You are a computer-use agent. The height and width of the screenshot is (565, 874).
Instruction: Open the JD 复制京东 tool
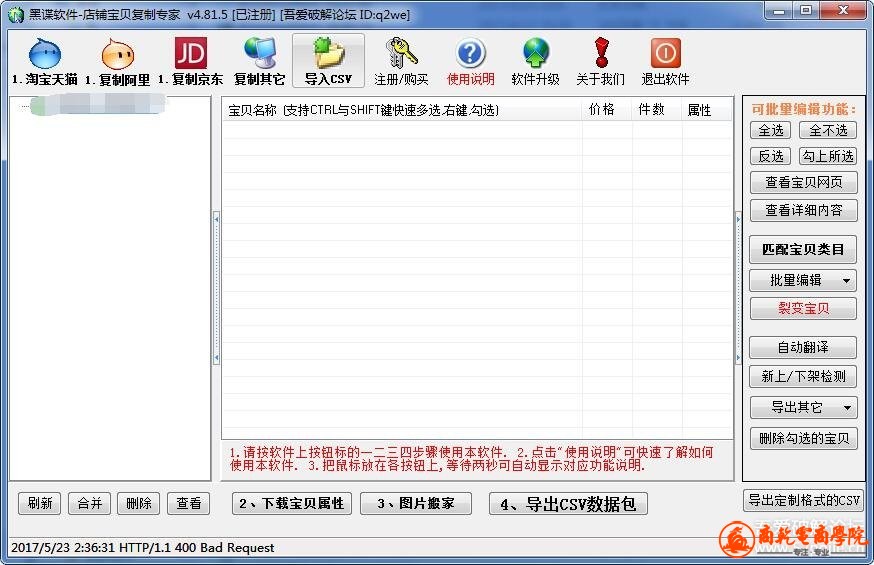coord(190,54)
